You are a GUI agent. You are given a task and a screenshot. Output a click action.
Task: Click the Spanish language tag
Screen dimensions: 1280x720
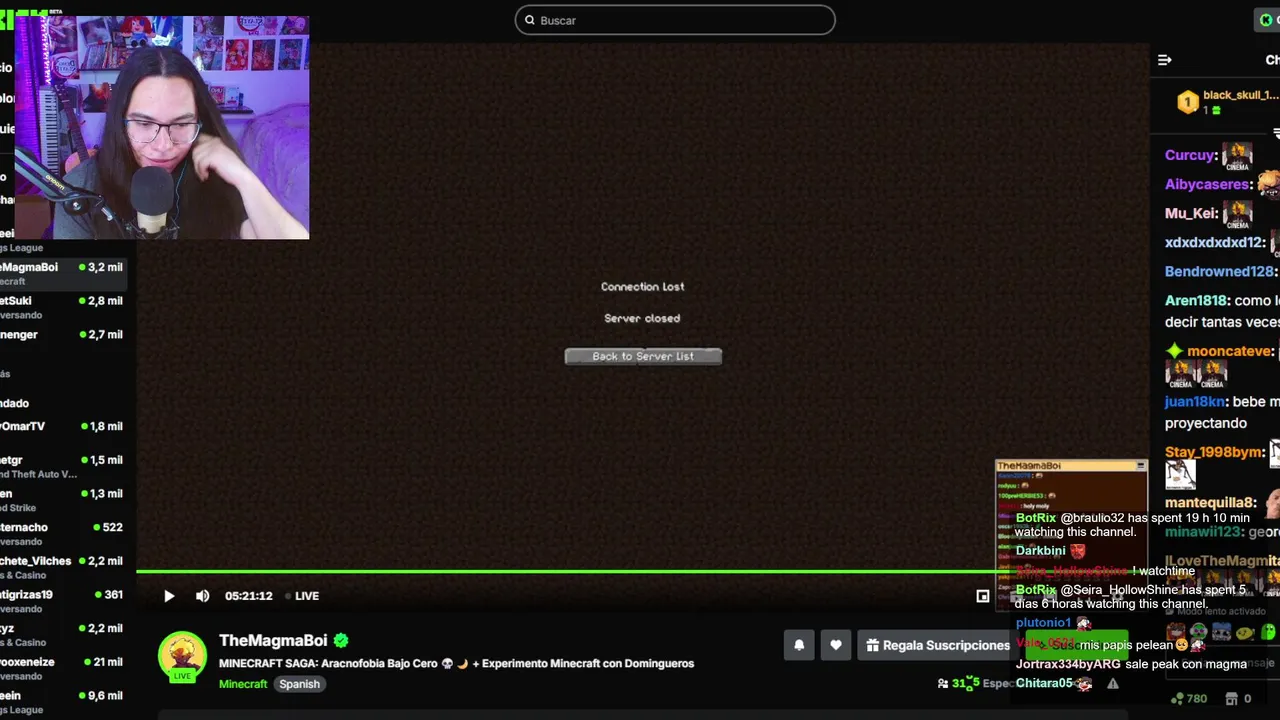(x=299, y=684)
